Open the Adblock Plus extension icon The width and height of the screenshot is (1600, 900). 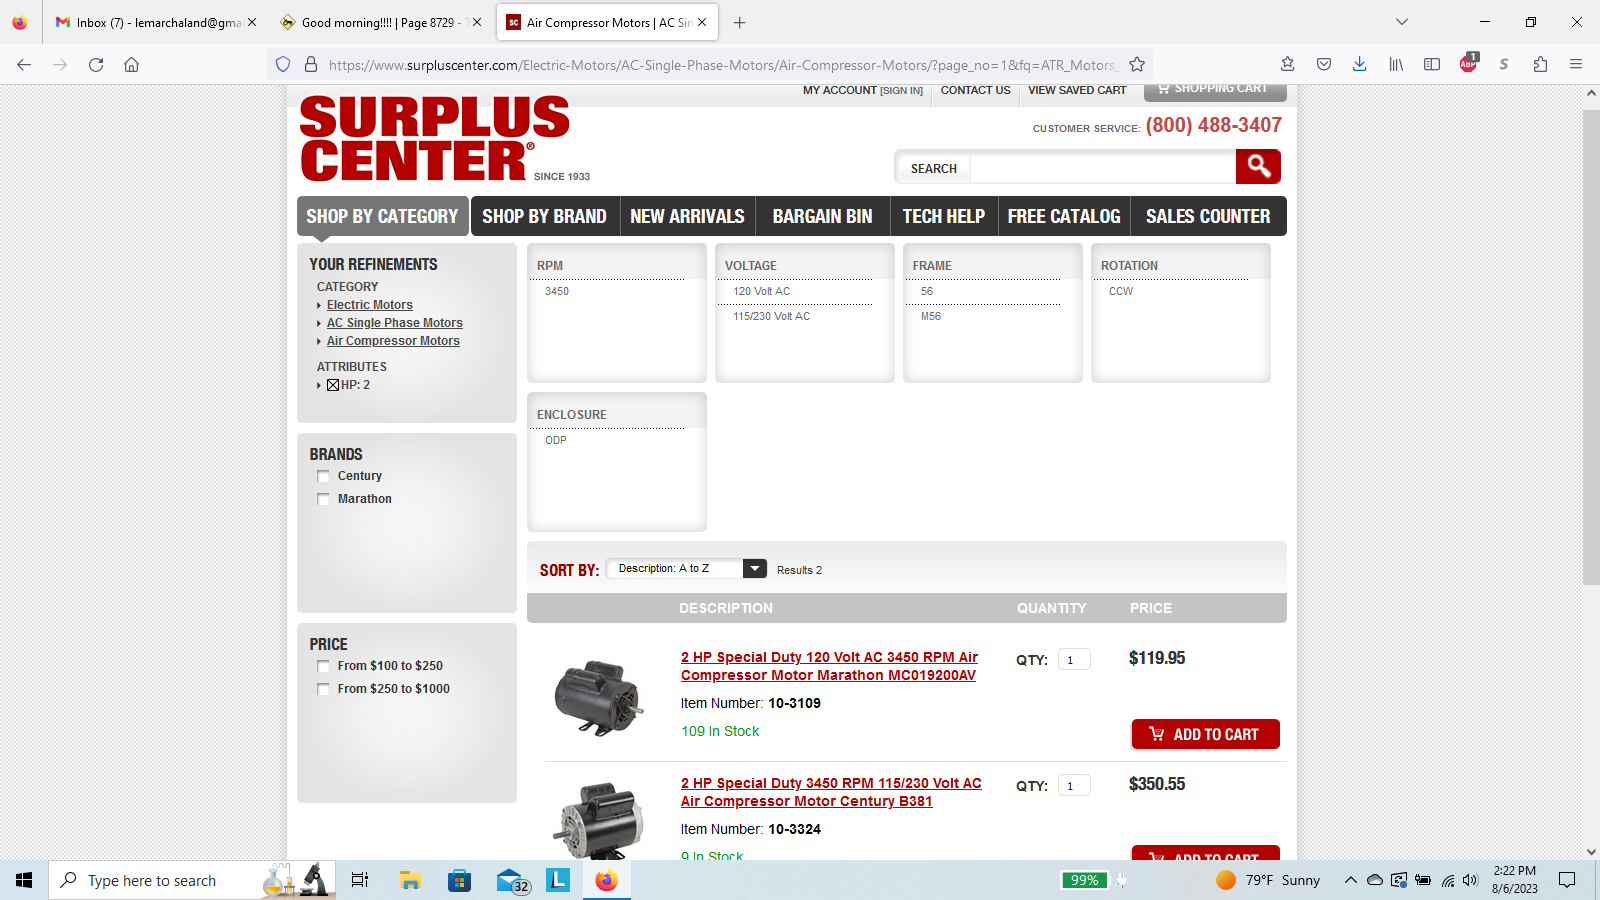click(x=1468, y=65)
